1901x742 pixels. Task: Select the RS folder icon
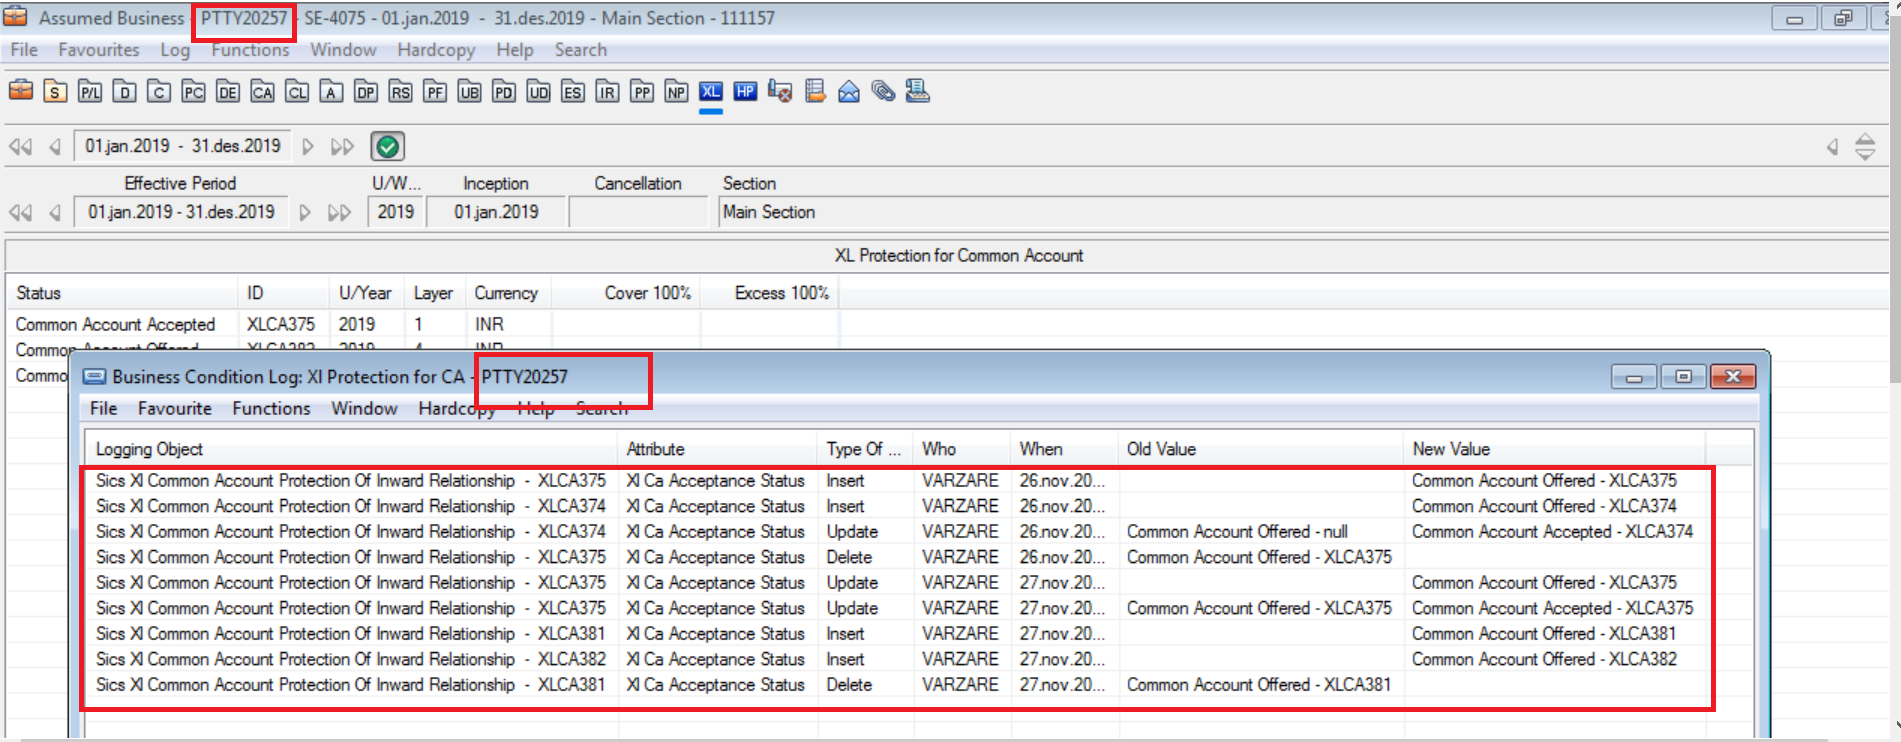click(x=400, y=92)
